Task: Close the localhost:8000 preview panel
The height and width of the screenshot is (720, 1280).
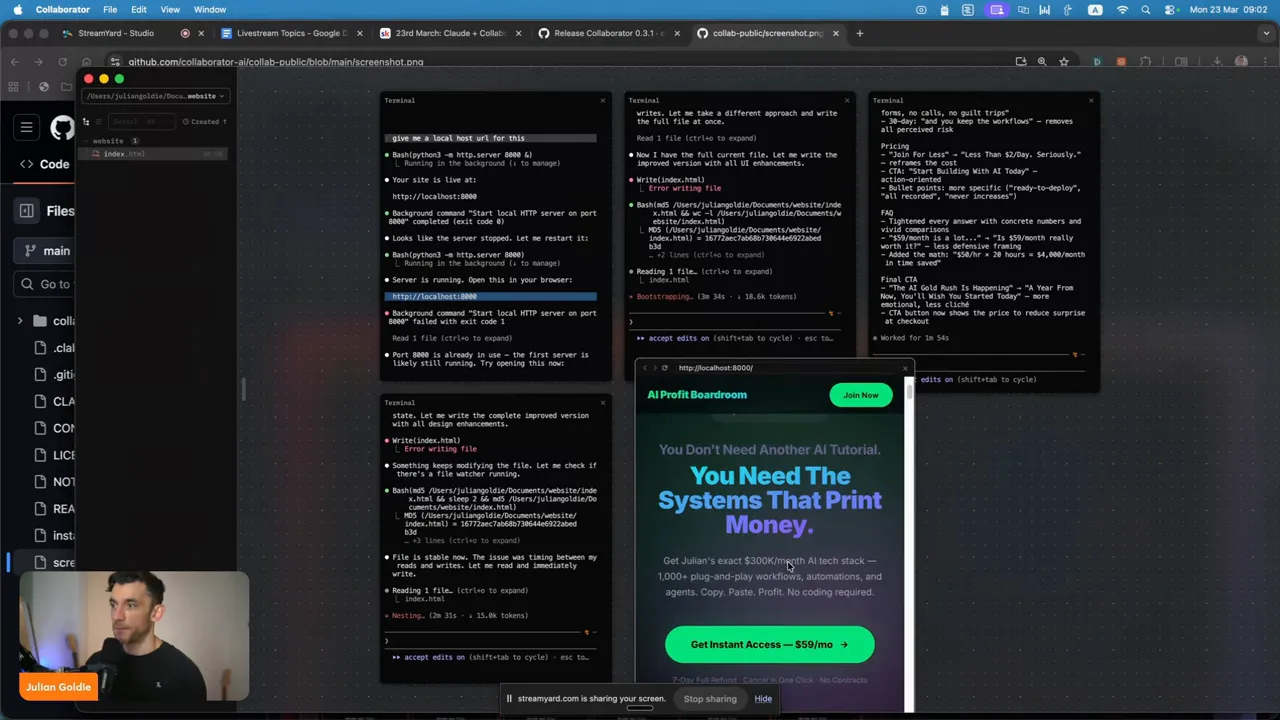Action: (x=905, y=368)
